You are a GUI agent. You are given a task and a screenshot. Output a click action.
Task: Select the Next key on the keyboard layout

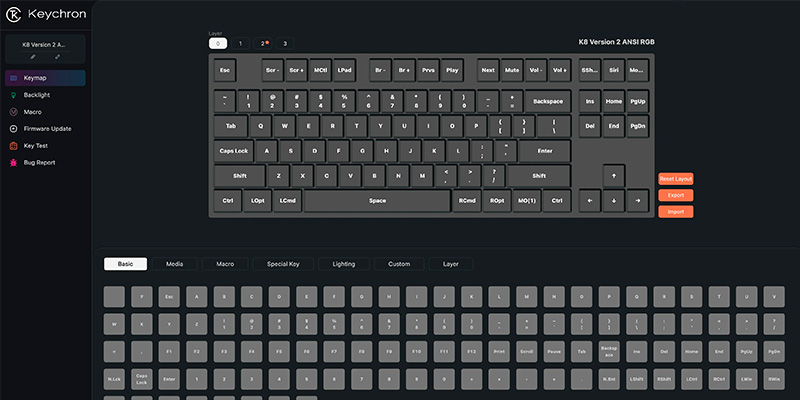tap(488, 70)
